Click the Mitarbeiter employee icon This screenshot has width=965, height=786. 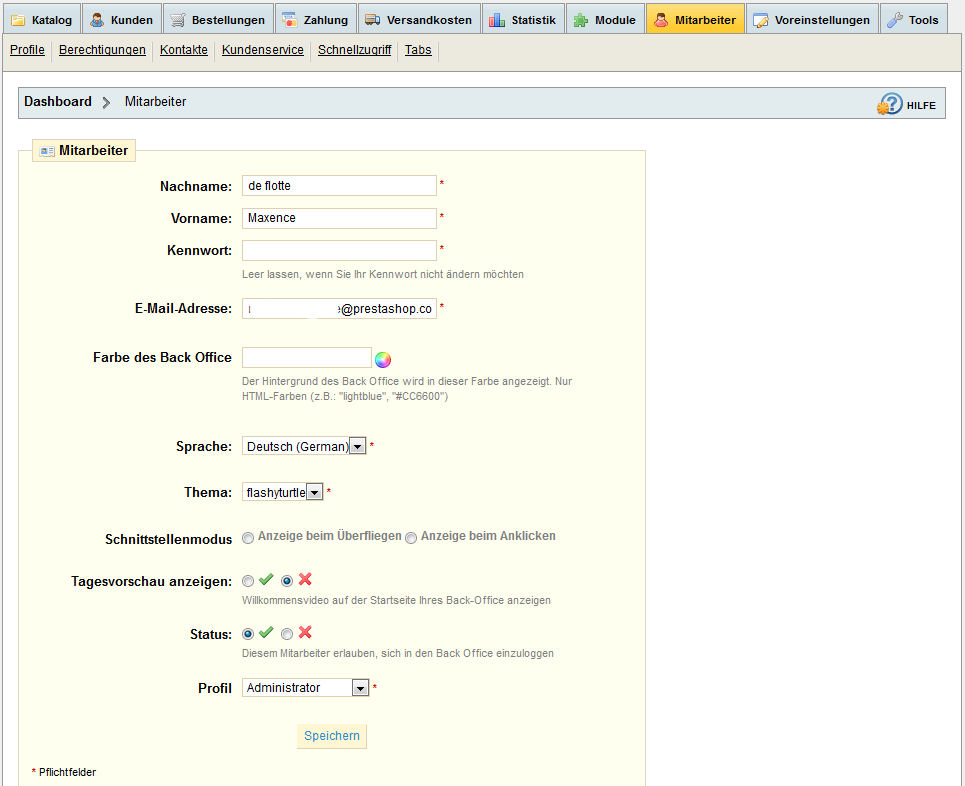(x=661, y=20)
